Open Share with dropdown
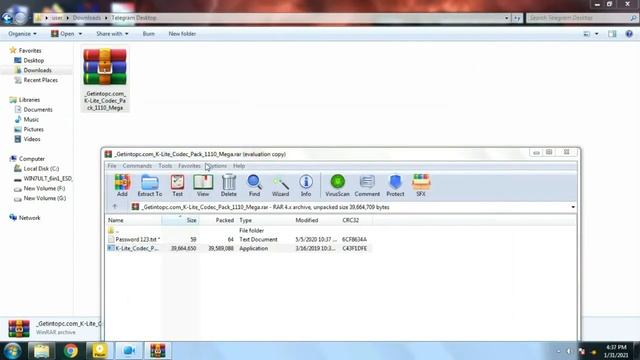The image size is (640, 360). [112, 34]
